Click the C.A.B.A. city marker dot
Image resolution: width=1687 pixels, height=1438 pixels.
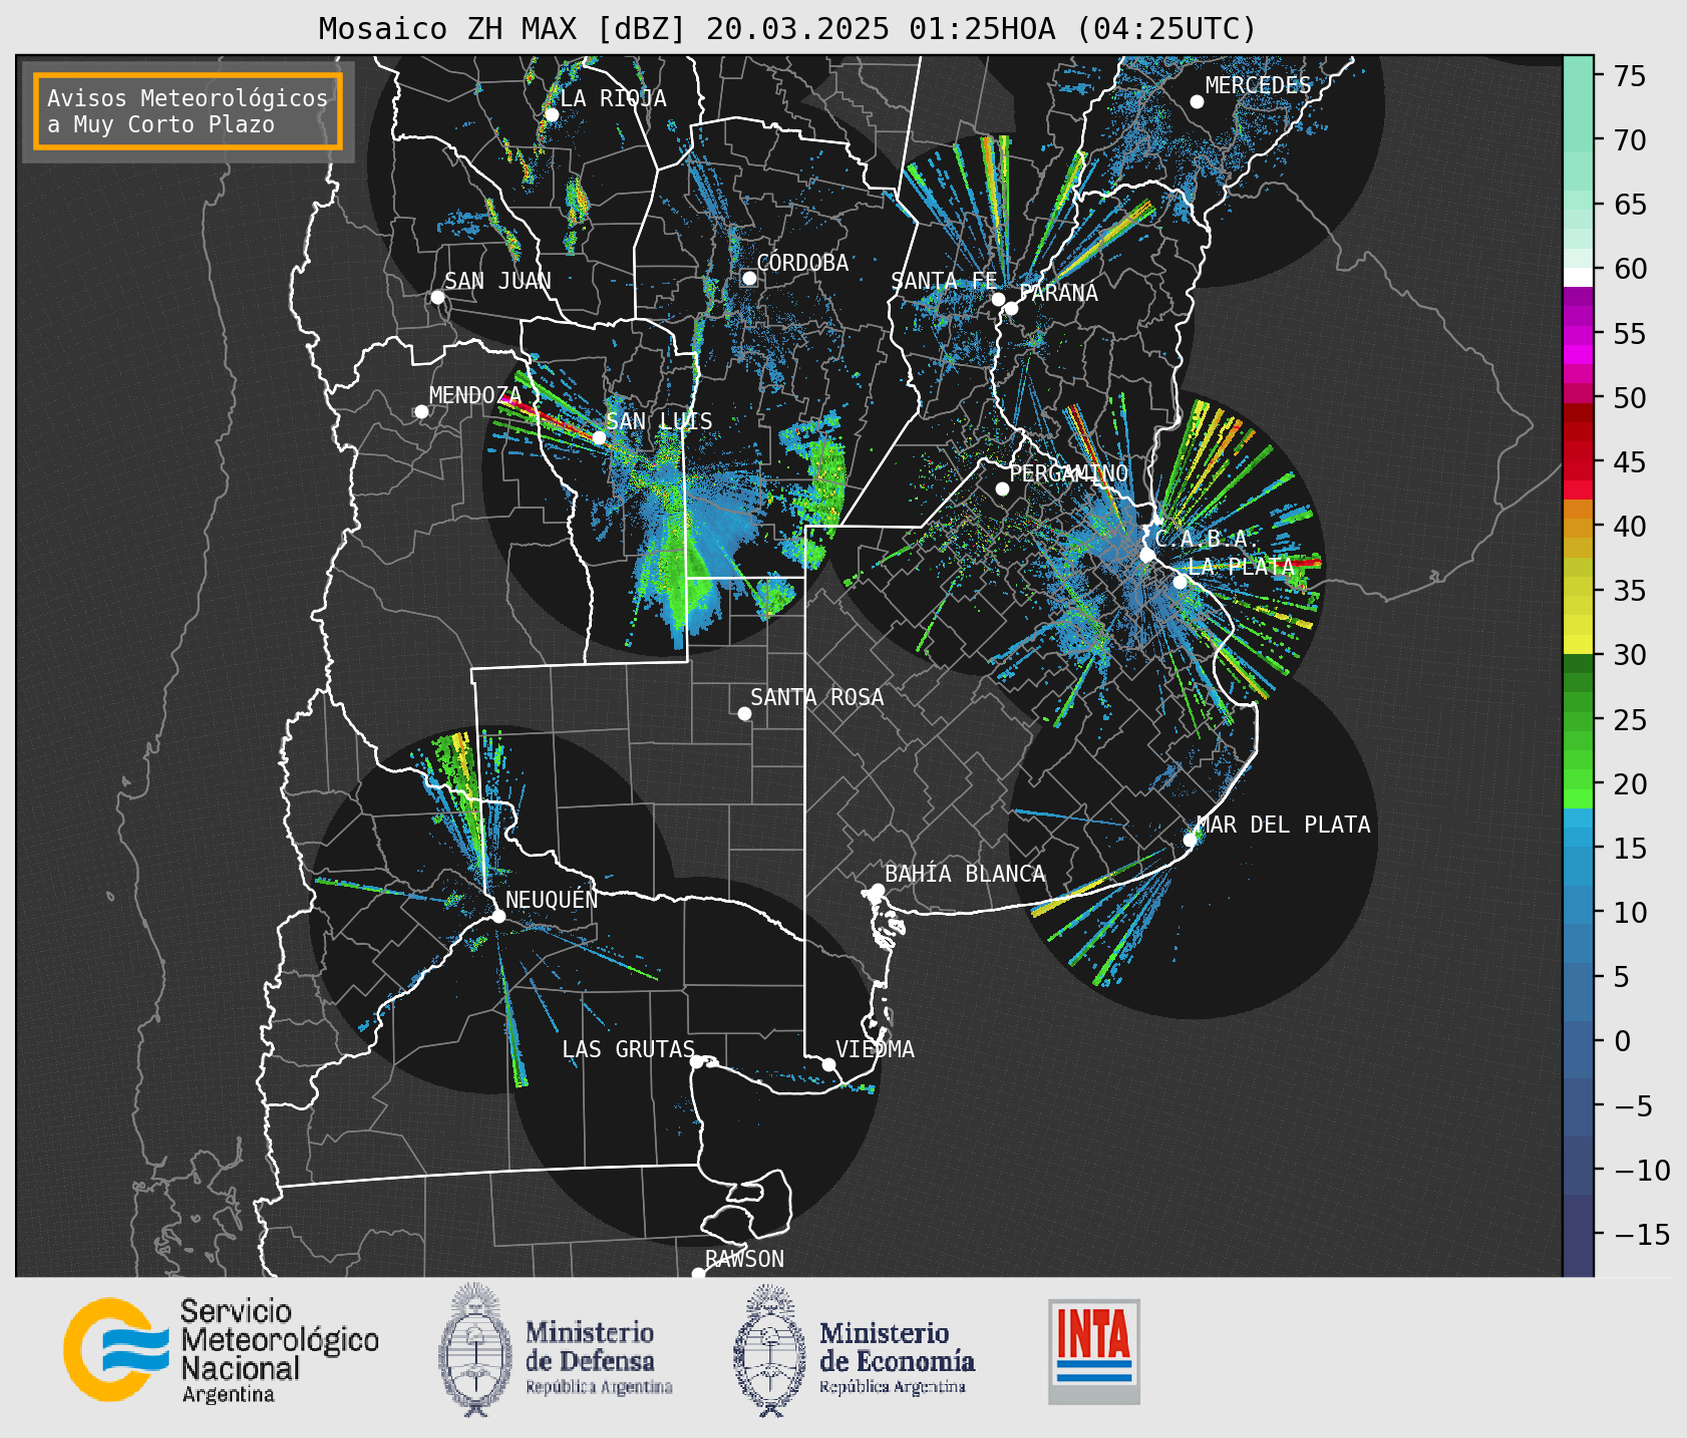click(1148, 555)
